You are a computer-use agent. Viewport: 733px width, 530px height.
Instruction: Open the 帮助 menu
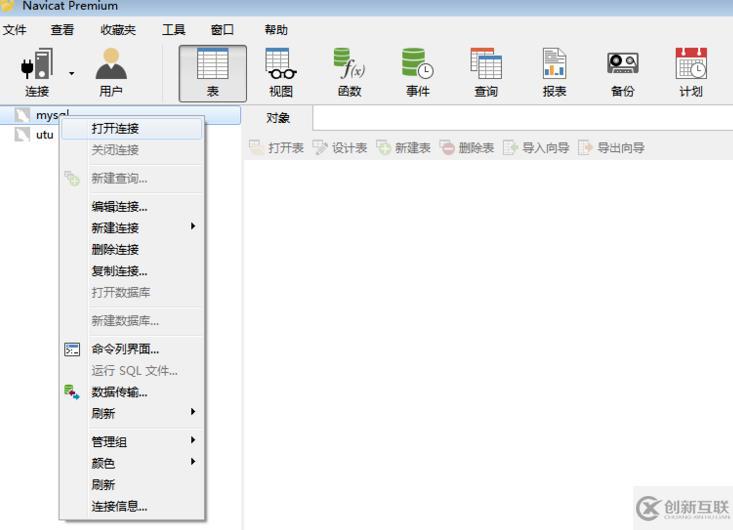(x=276, y=30)
